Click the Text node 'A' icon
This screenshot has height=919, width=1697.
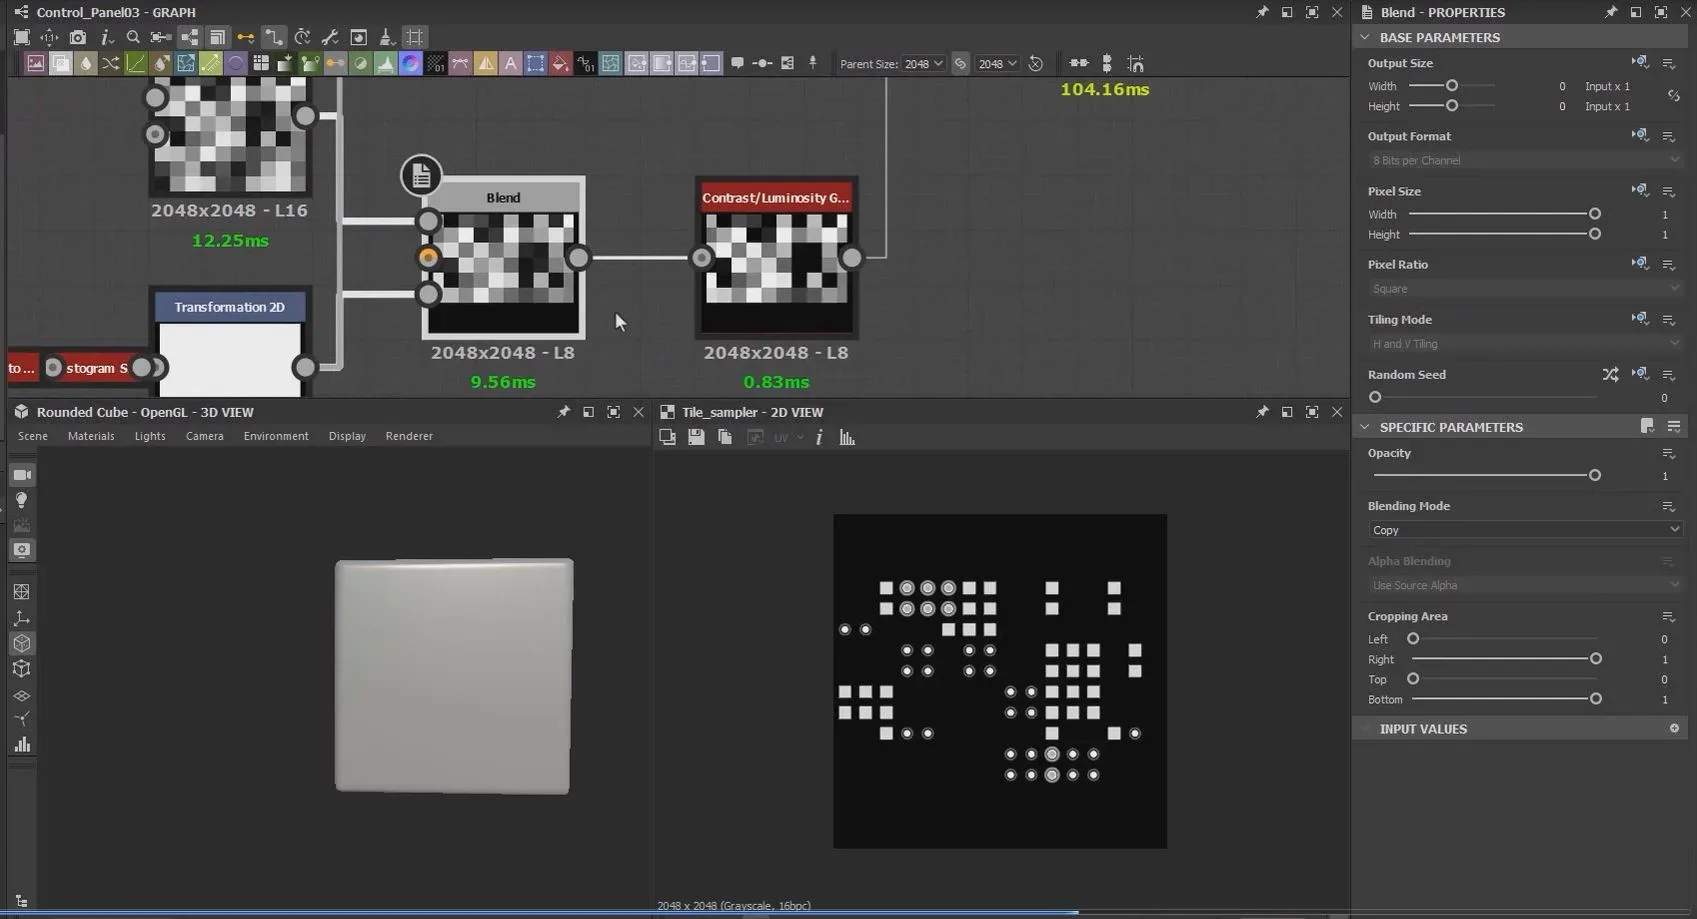510,64
